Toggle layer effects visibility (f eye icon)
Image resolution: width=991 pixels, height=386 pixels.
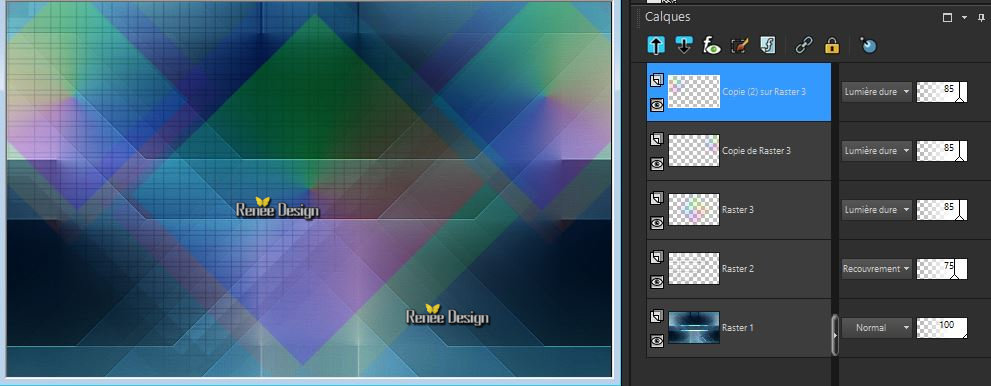click(x=712, y=45)
